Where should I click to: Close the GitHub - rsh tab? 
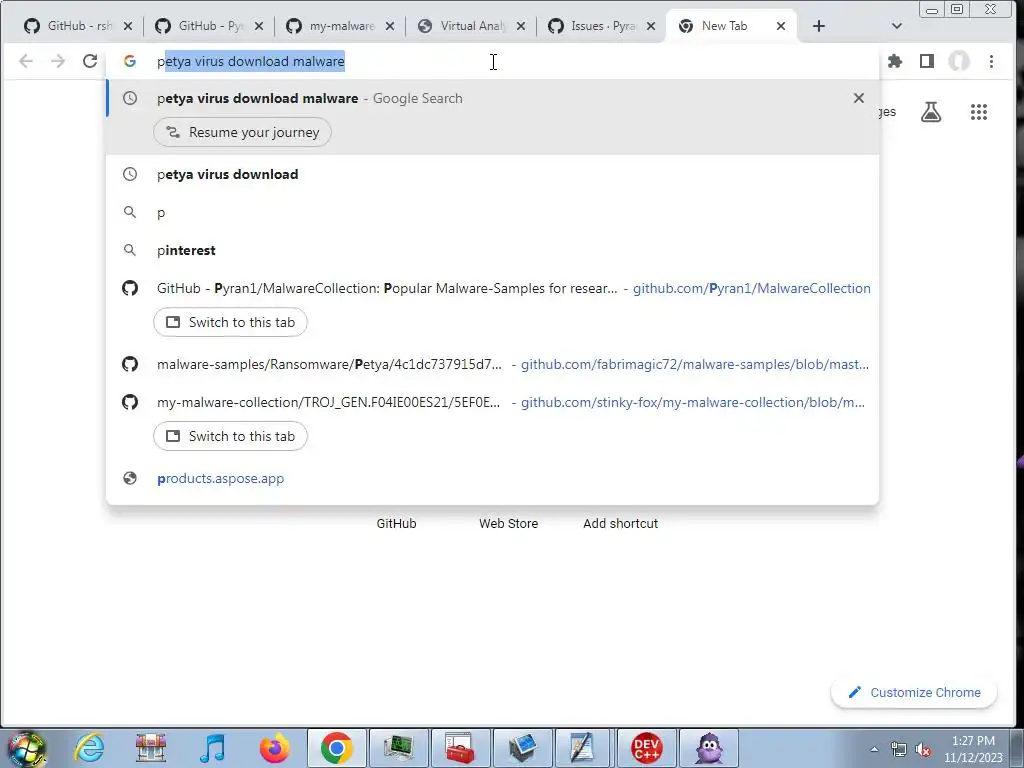coord(128,26)
